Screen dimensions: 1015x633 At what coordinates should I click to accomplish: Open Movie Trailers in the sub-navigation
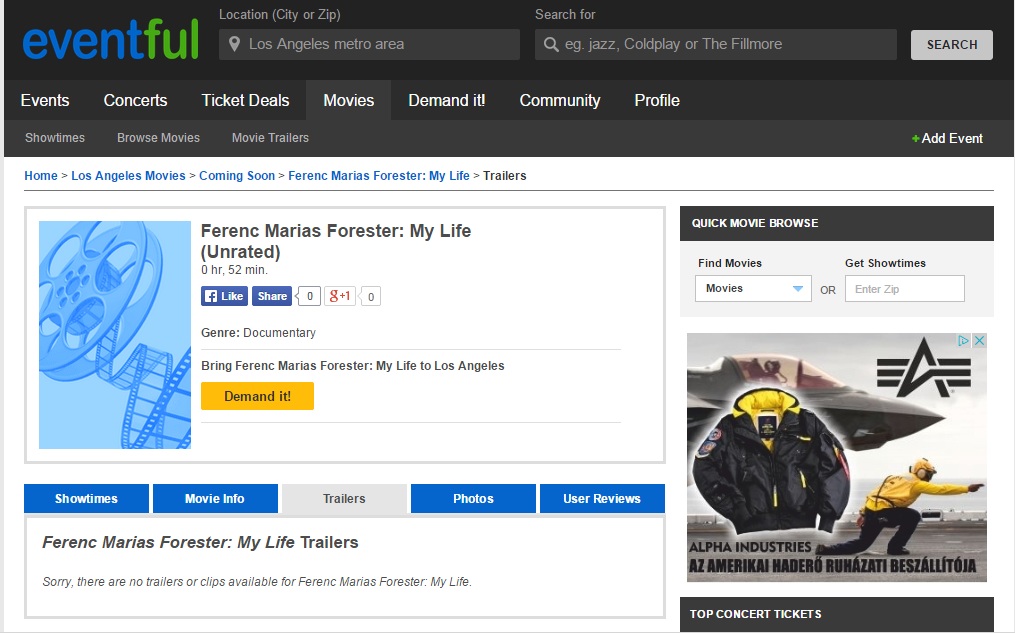coord(270,138)
